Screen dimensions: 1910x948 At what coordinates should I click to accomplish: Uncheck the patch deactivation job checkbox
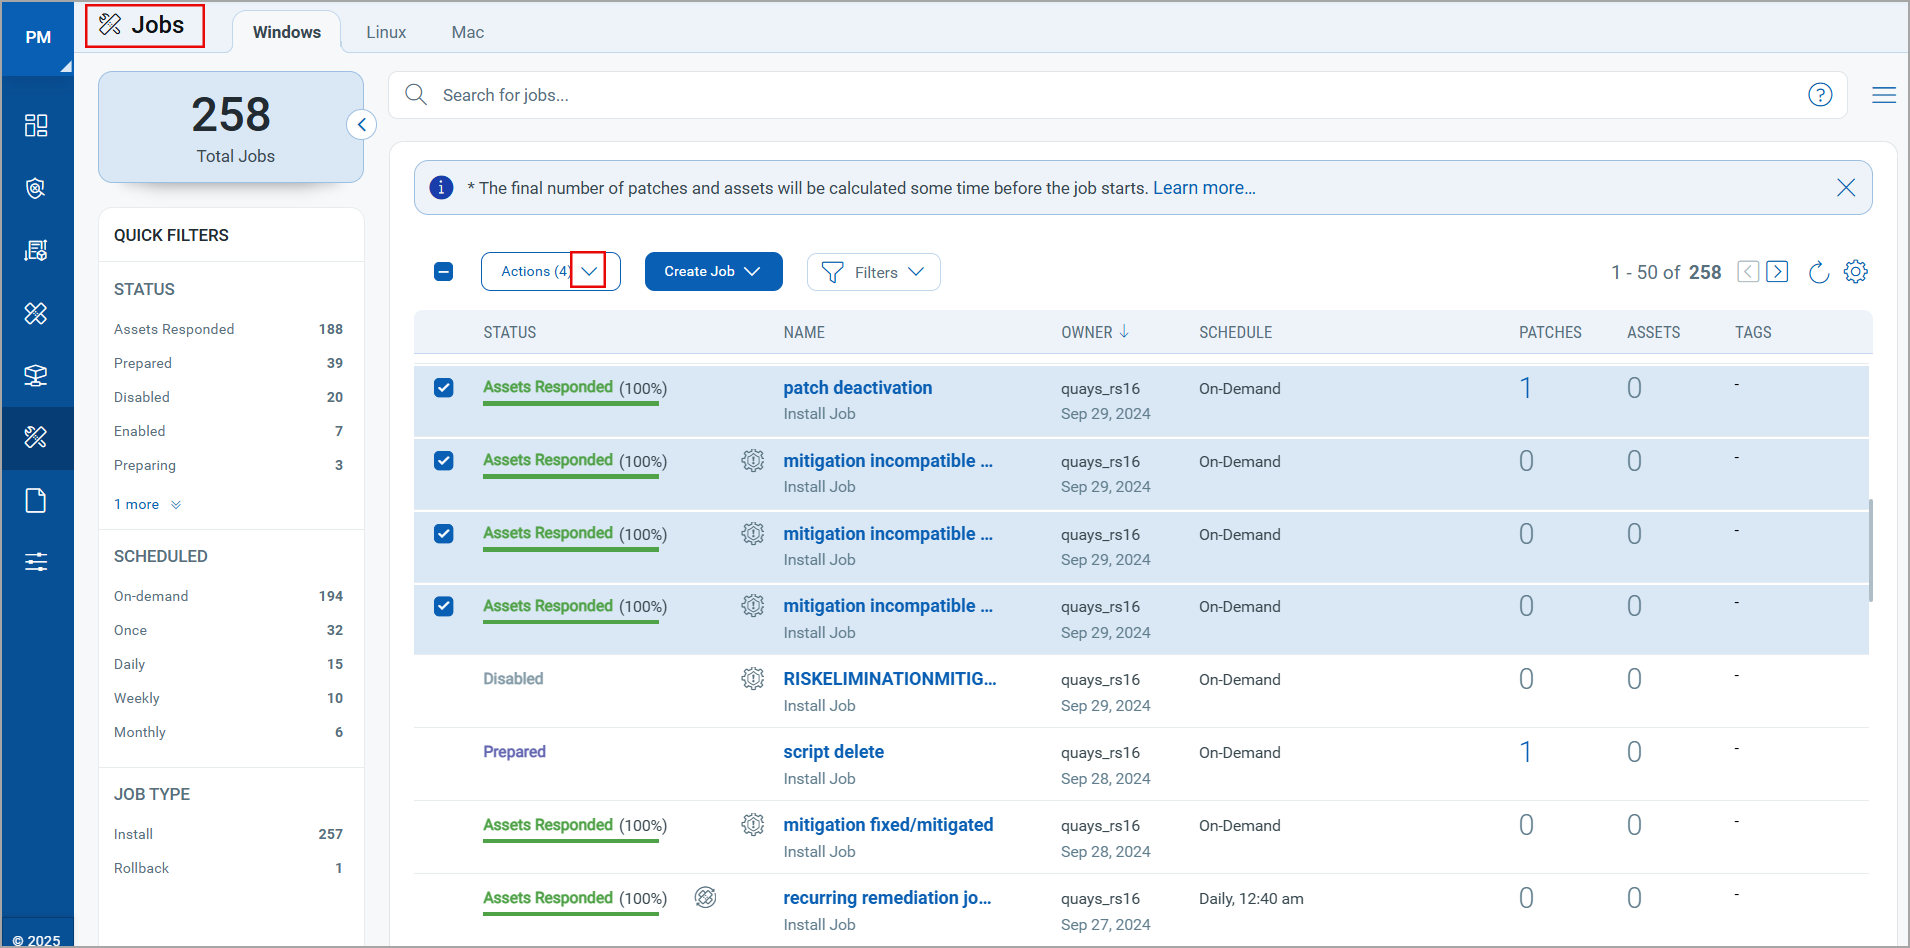(444, 388)
